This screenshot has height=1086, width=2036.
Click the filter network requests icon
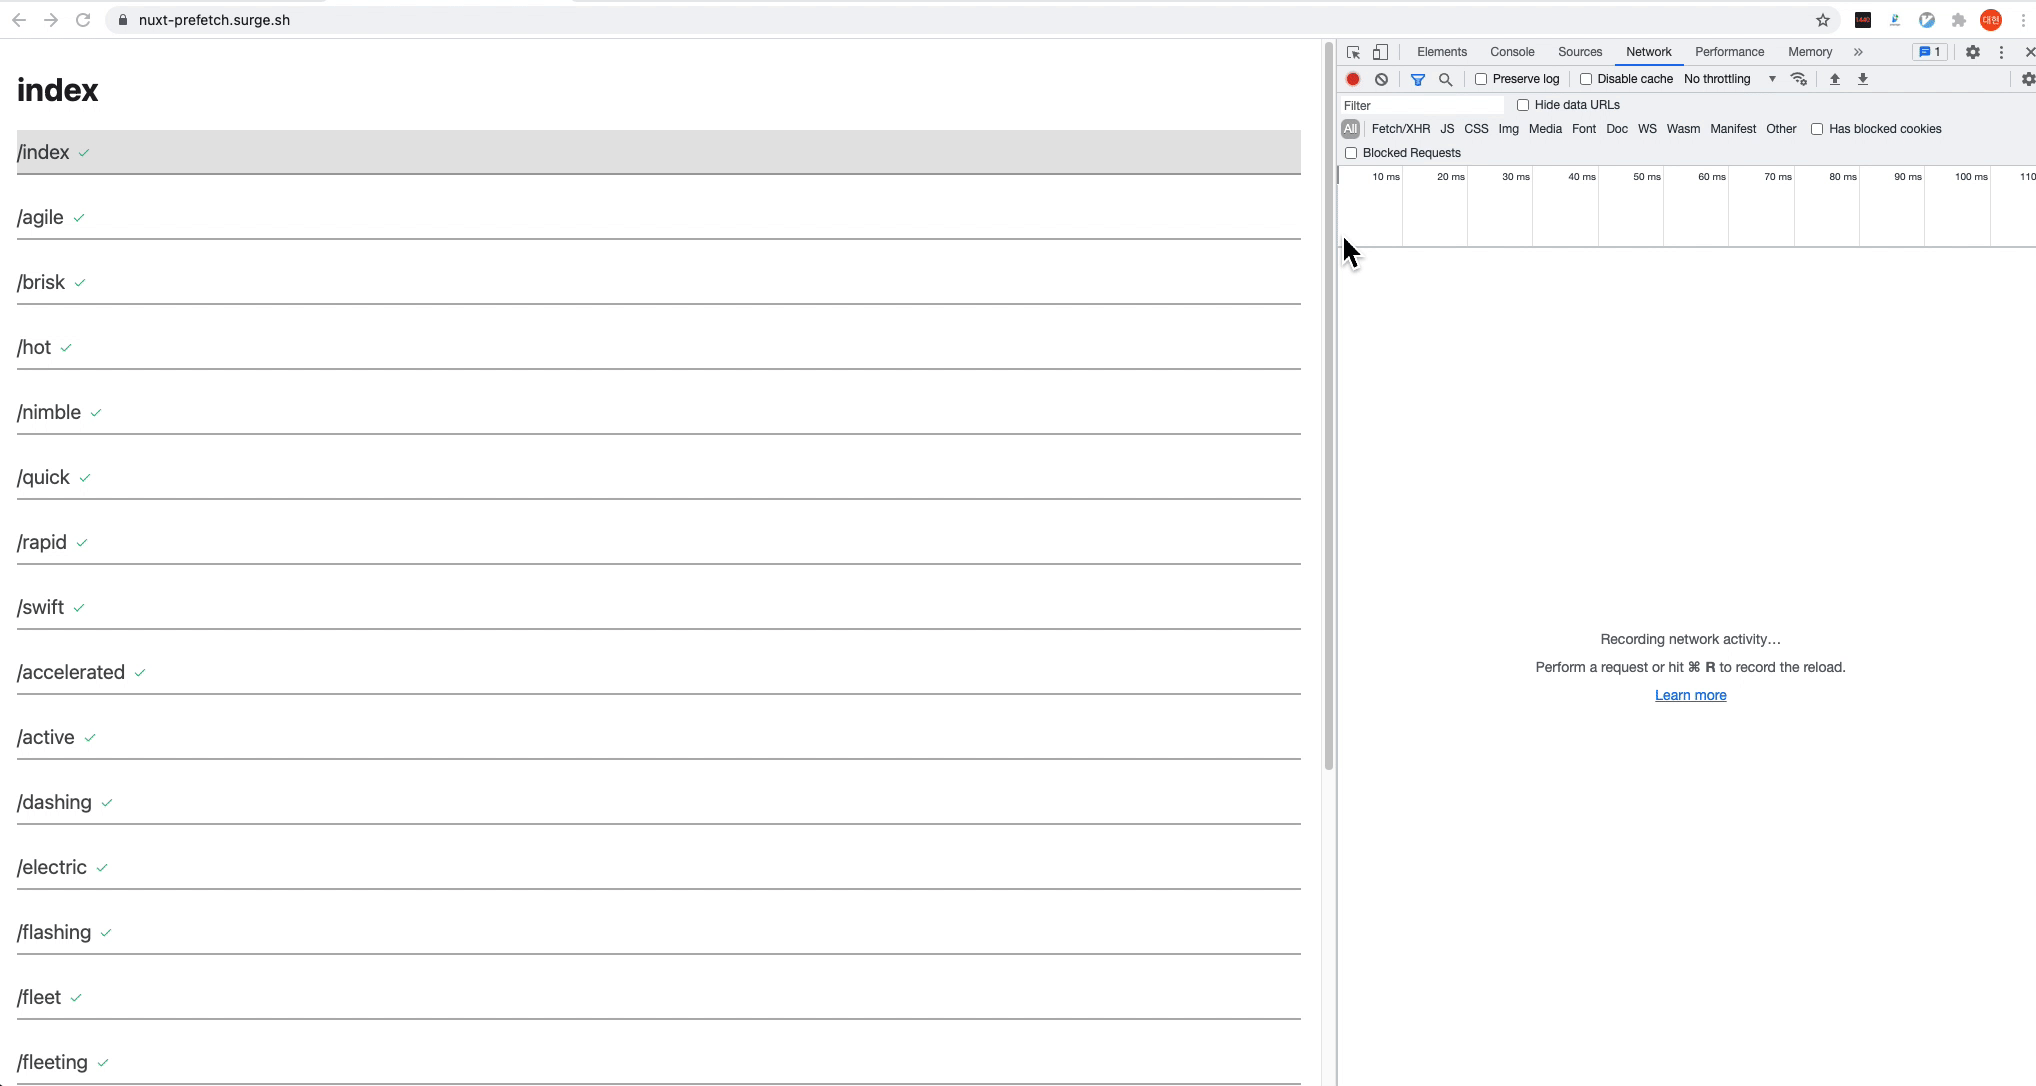[1418, 77]
